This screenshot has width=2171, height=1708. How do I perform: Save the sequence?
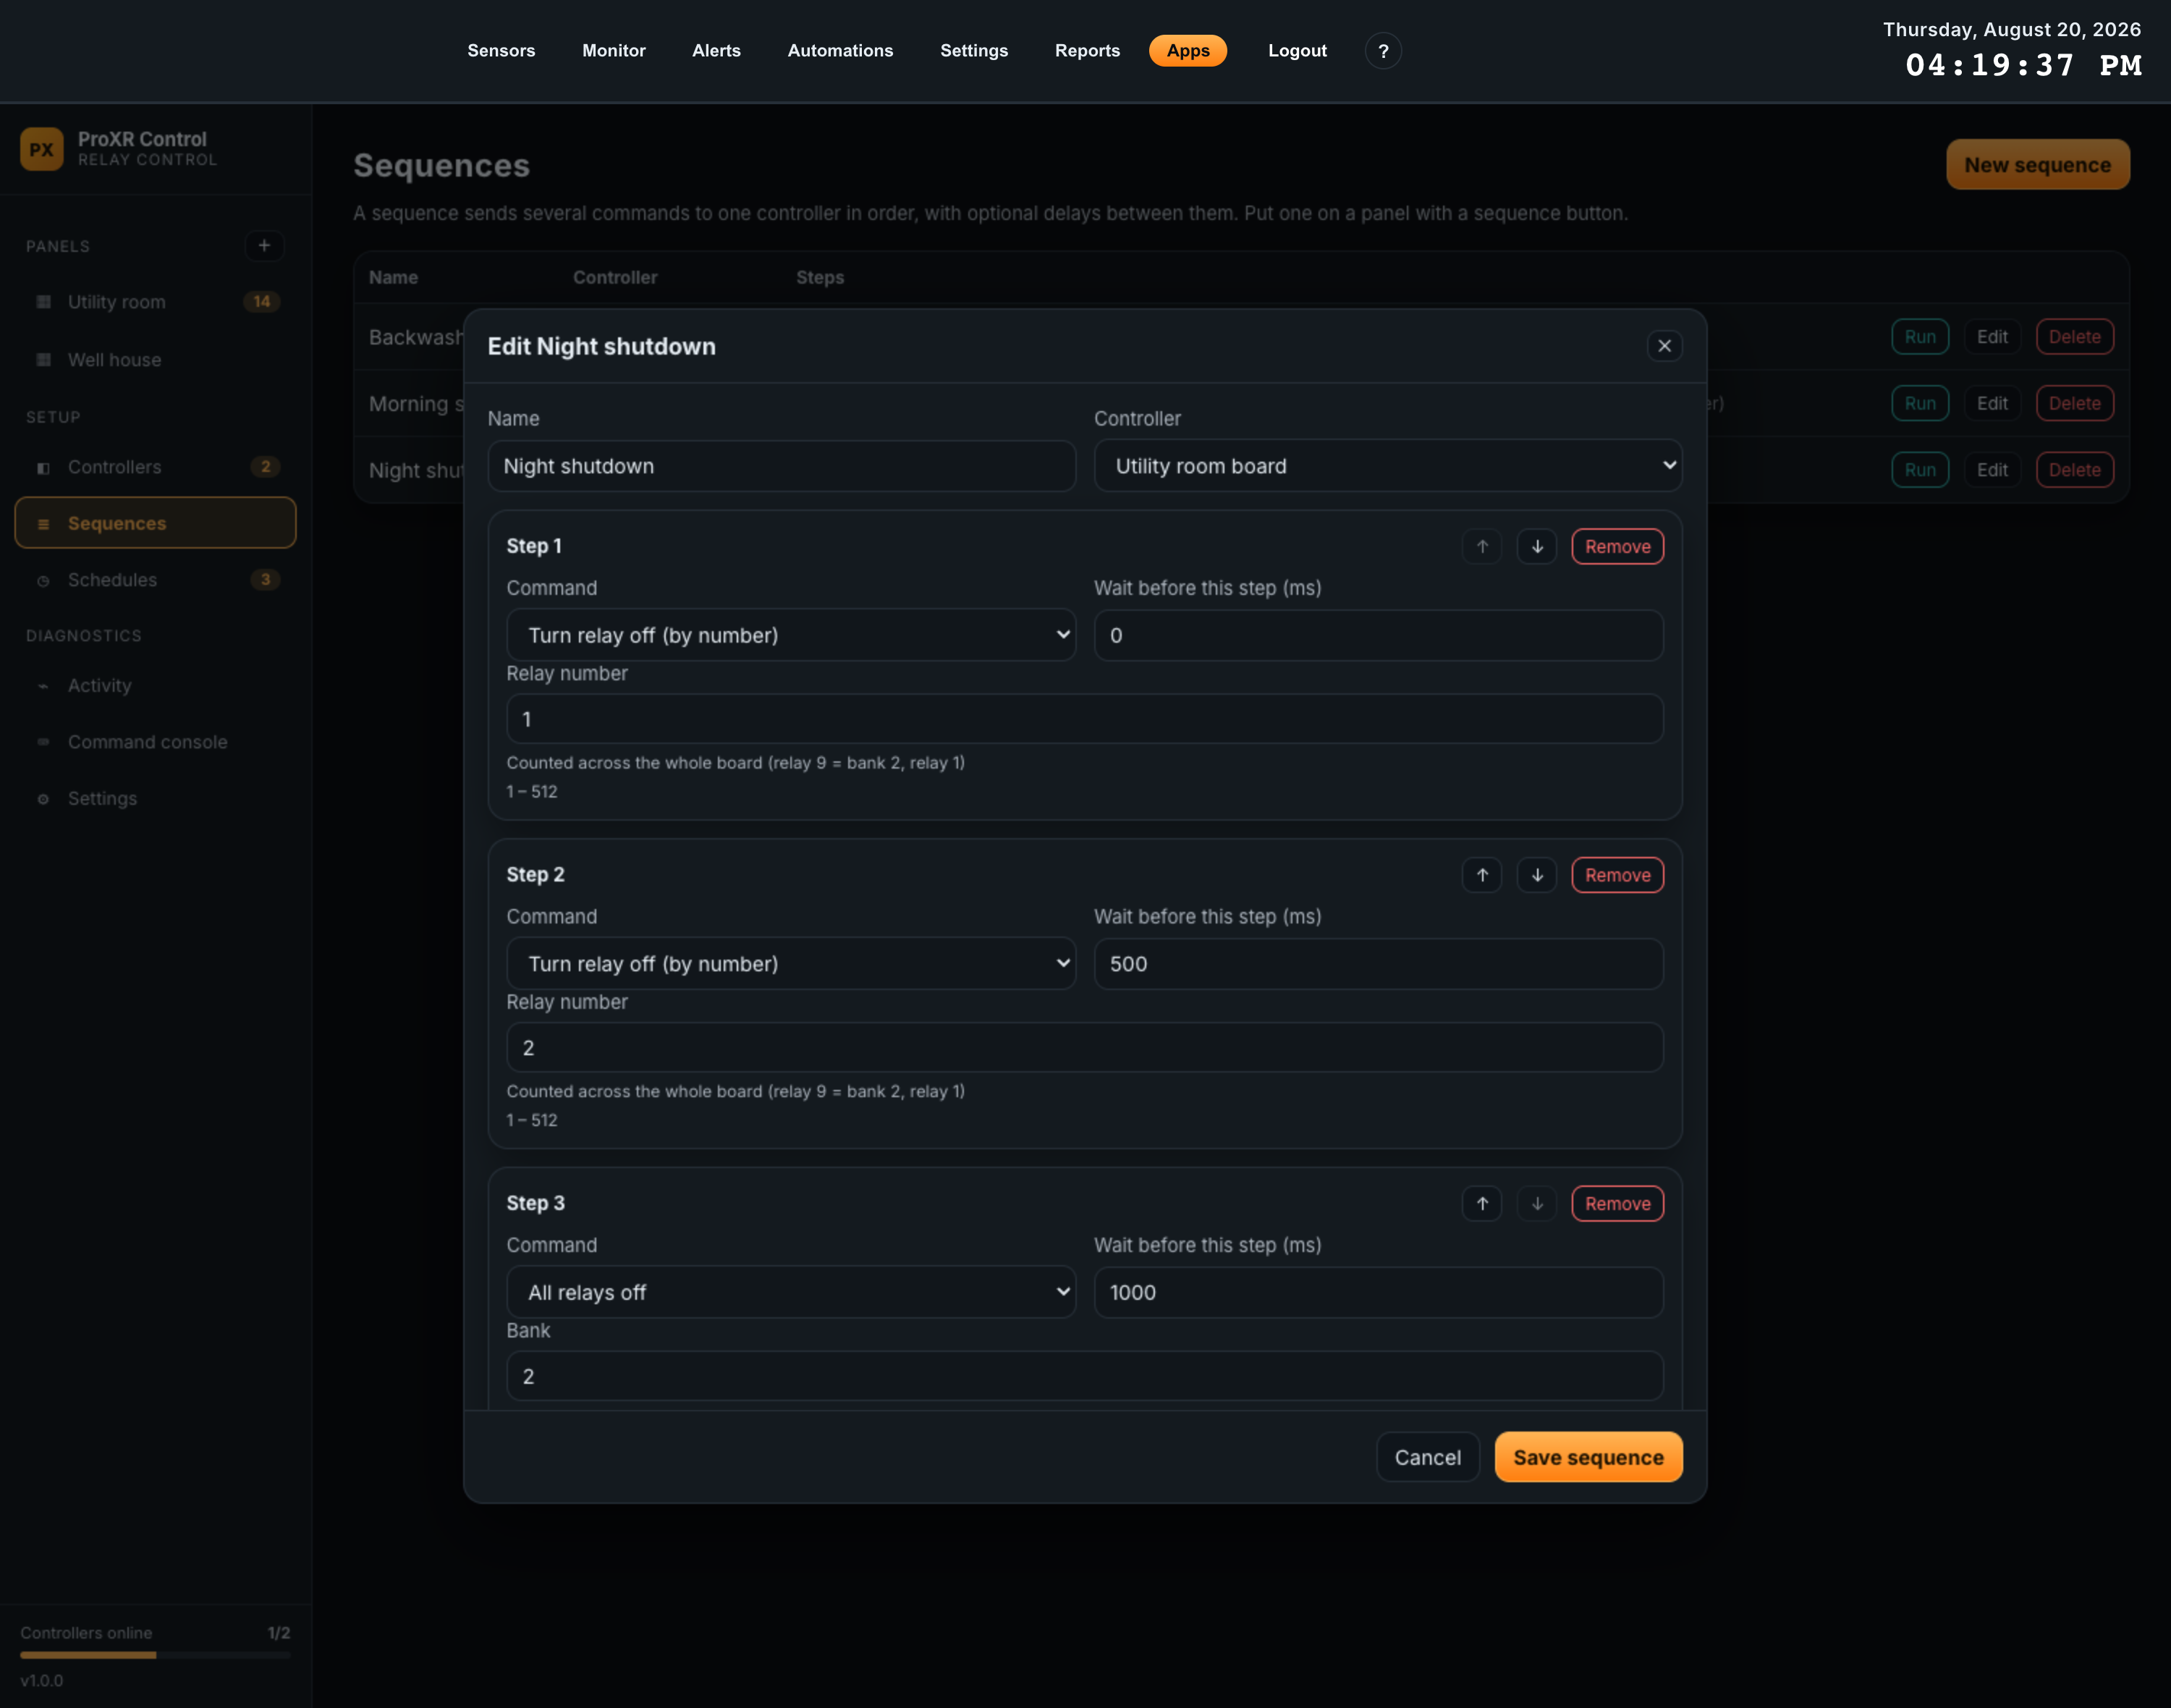click(x=1588, y=1457)
